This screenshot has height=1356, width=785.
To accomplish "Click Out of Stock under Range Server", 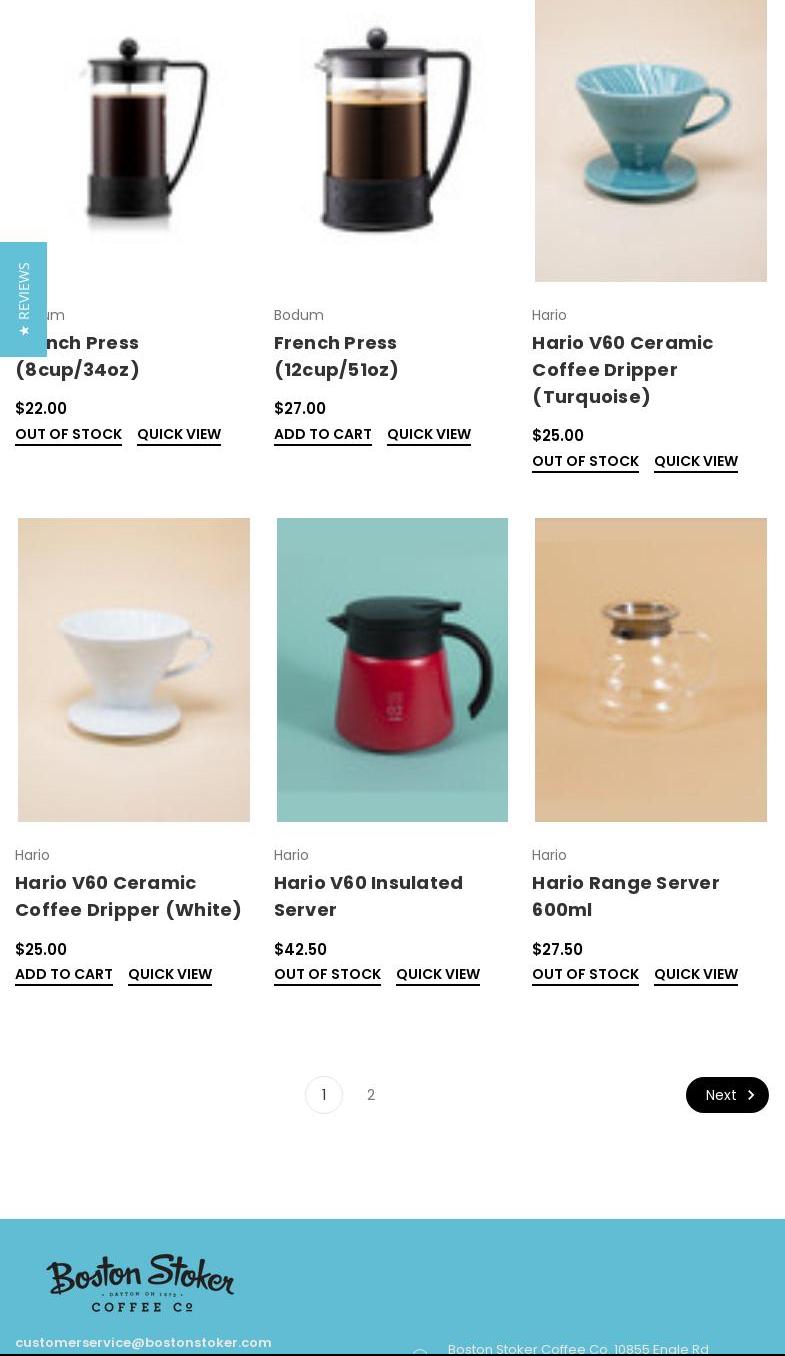I will [585, 974].
